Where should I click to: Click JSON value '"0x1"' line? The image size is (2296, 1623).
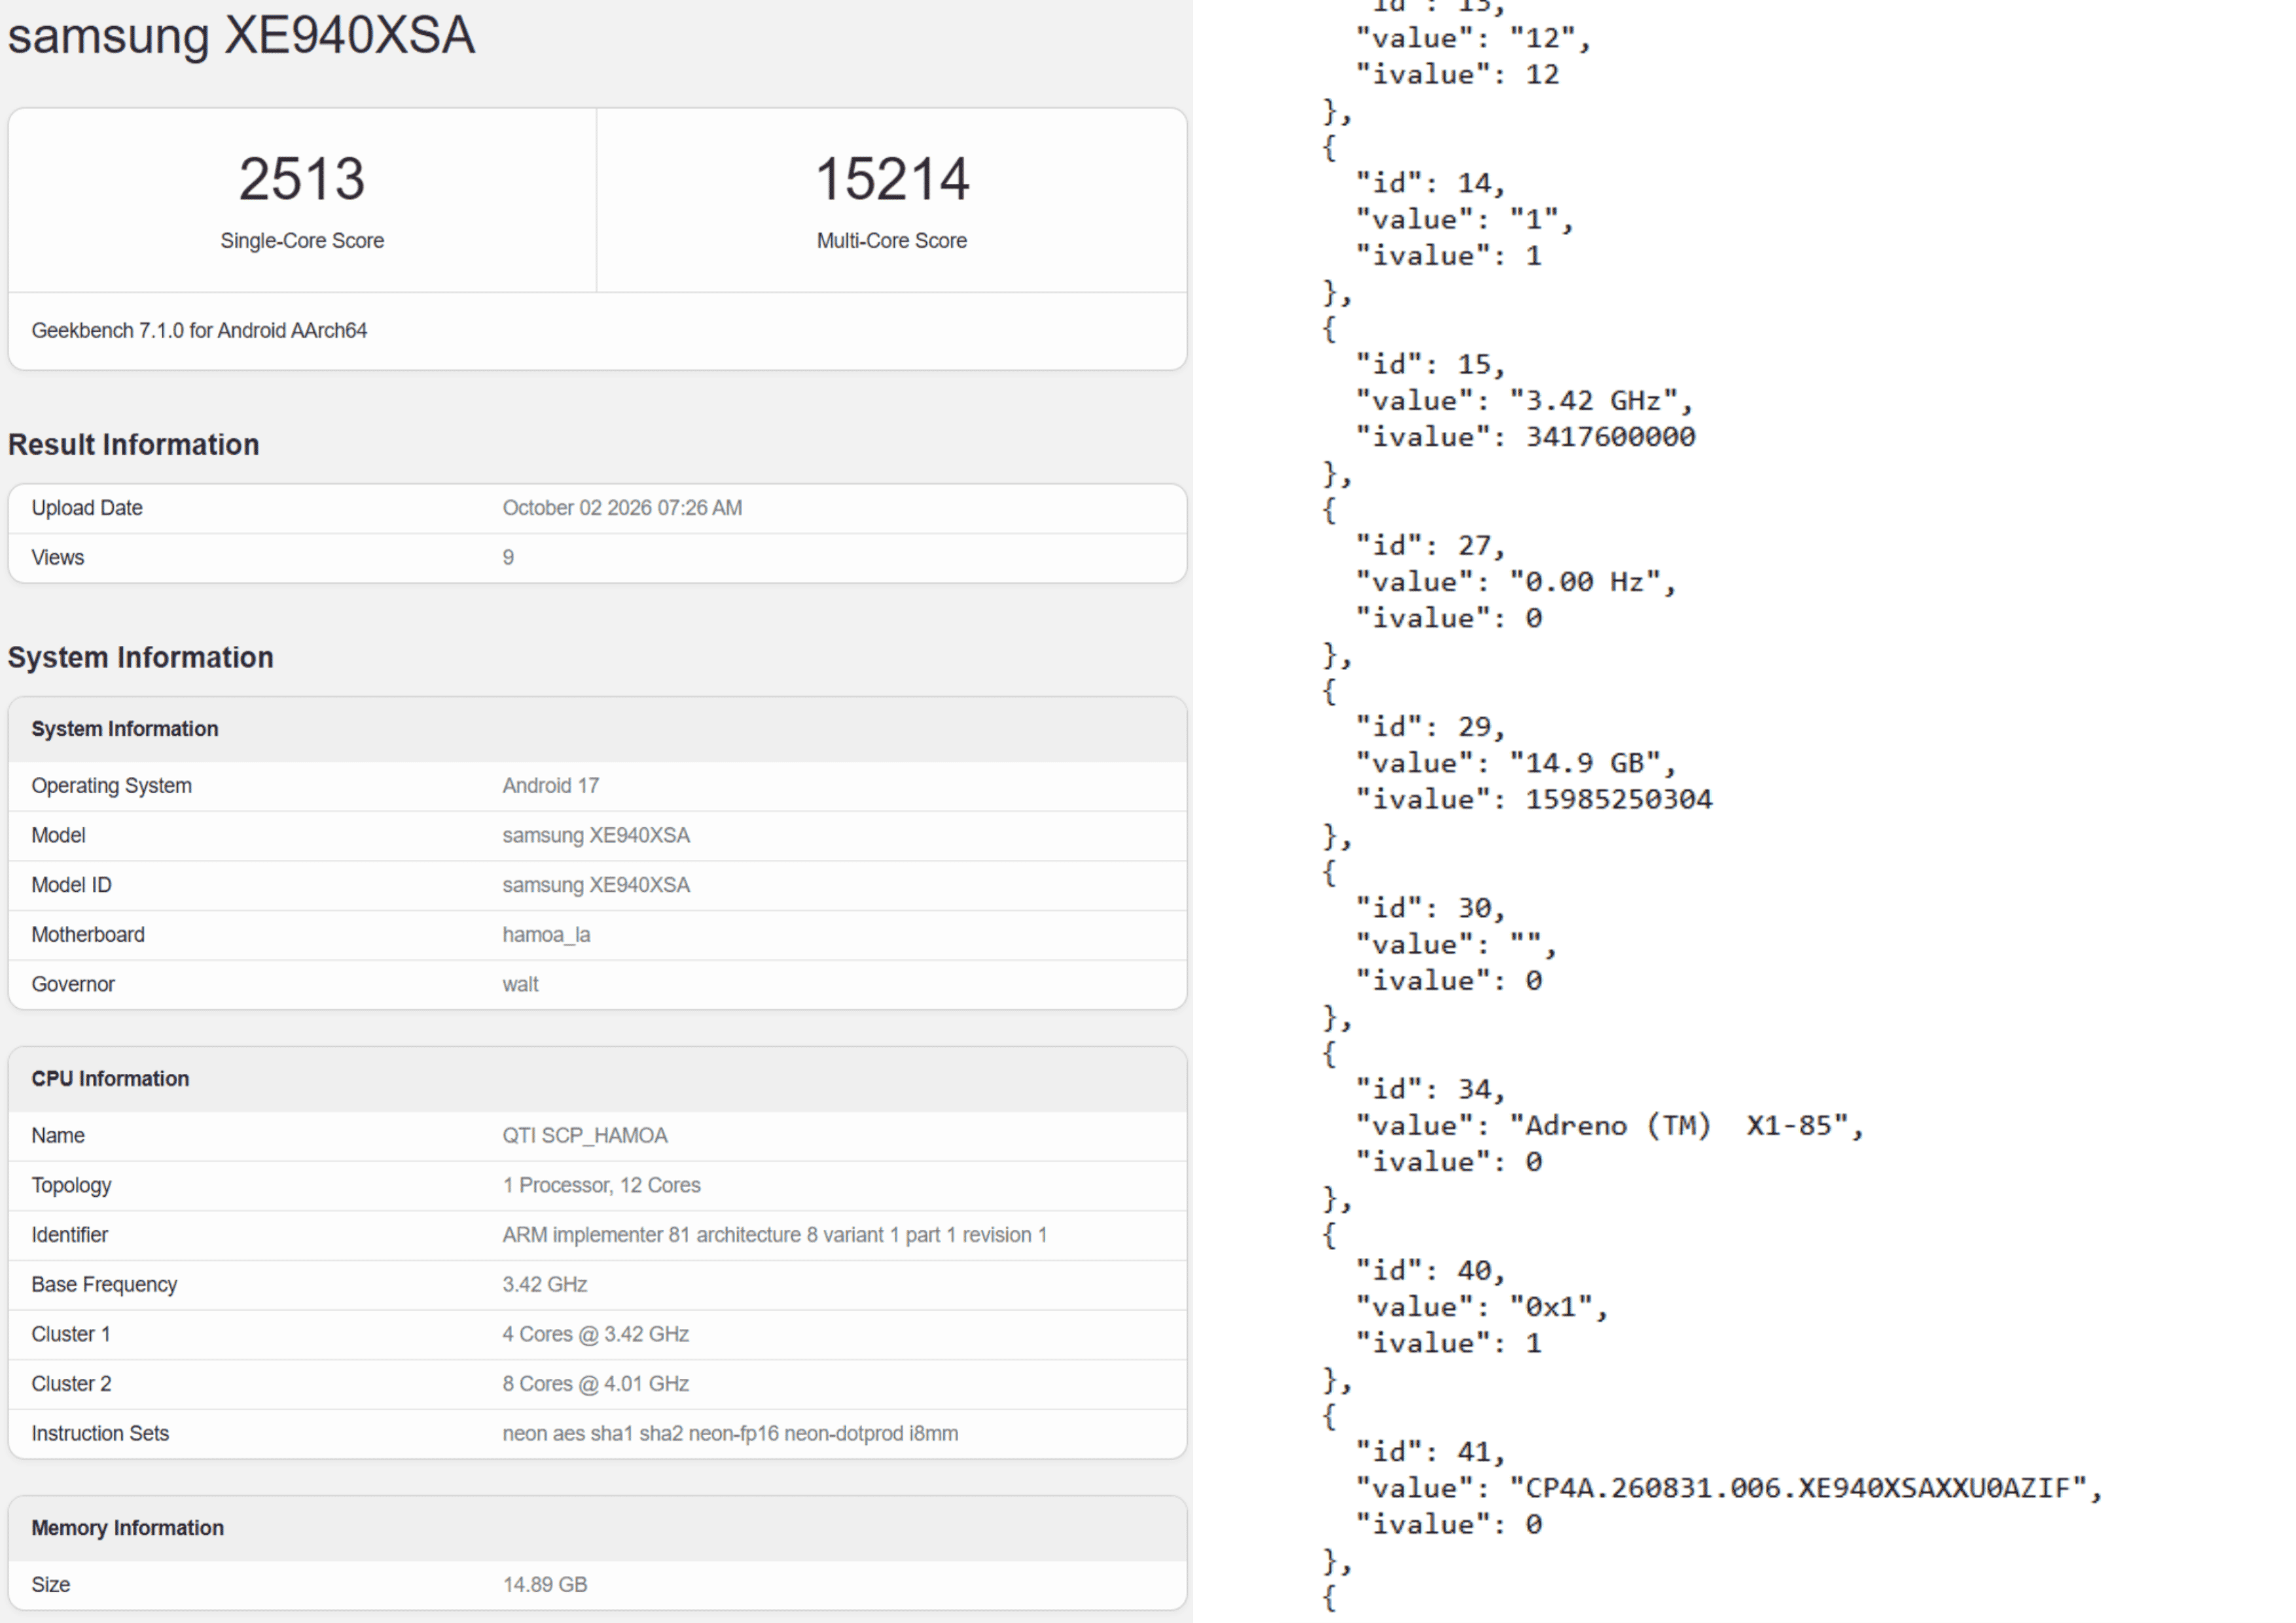pyautogui.click(x=1481, y=1308)
